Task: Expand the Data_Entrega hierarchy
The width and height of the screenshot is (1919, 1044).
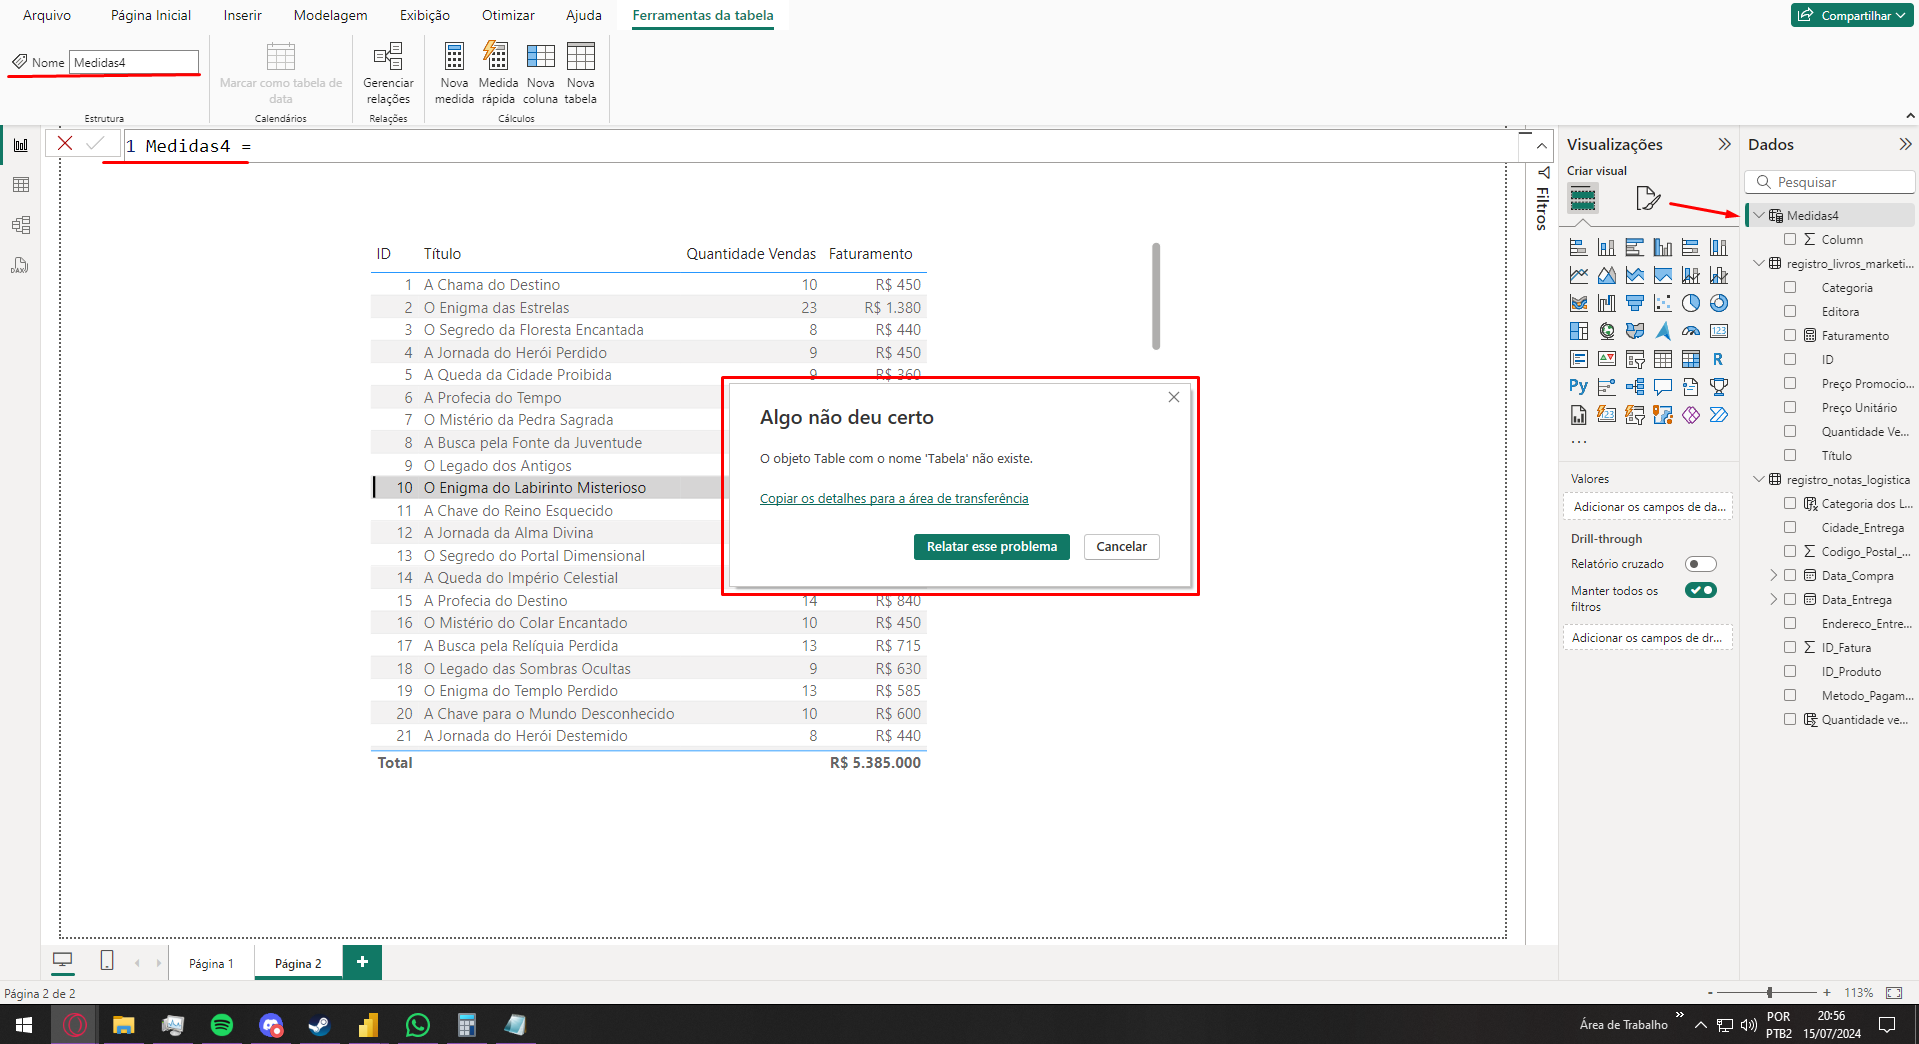Action: click(x=1774, y=599)
